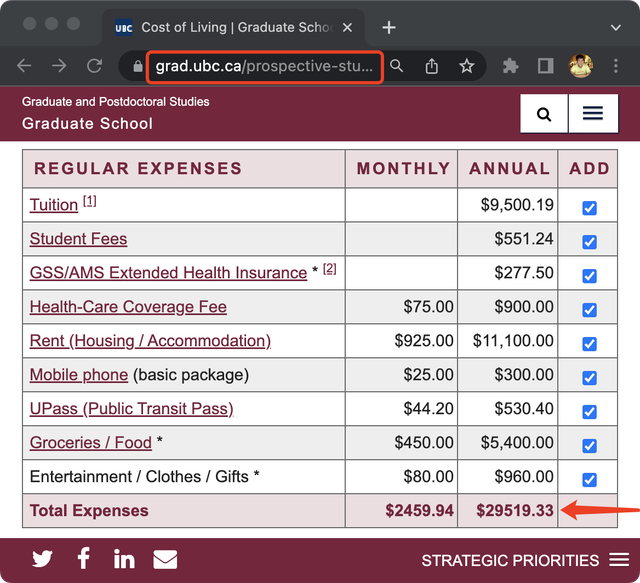The width and height of the screenshot is (640, 583).
Task: Open the hamburger navigation menu
Action: coord(593,113)
